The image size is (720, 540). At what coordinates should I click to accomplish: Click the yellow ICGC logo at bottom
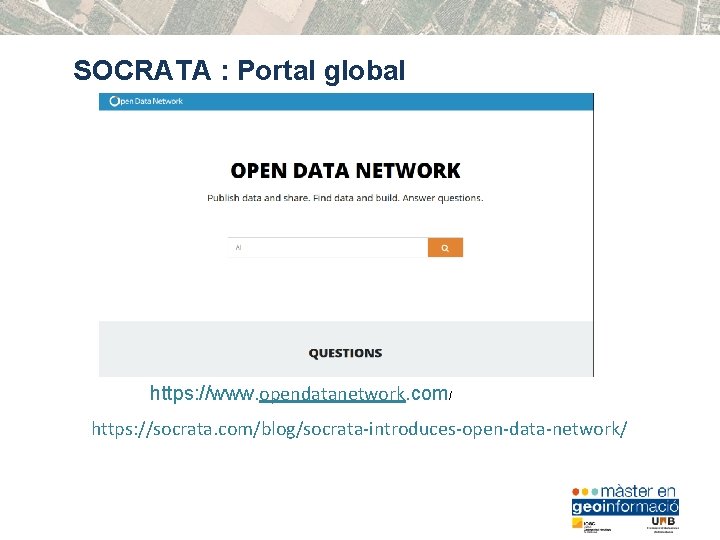coord(591,525)
